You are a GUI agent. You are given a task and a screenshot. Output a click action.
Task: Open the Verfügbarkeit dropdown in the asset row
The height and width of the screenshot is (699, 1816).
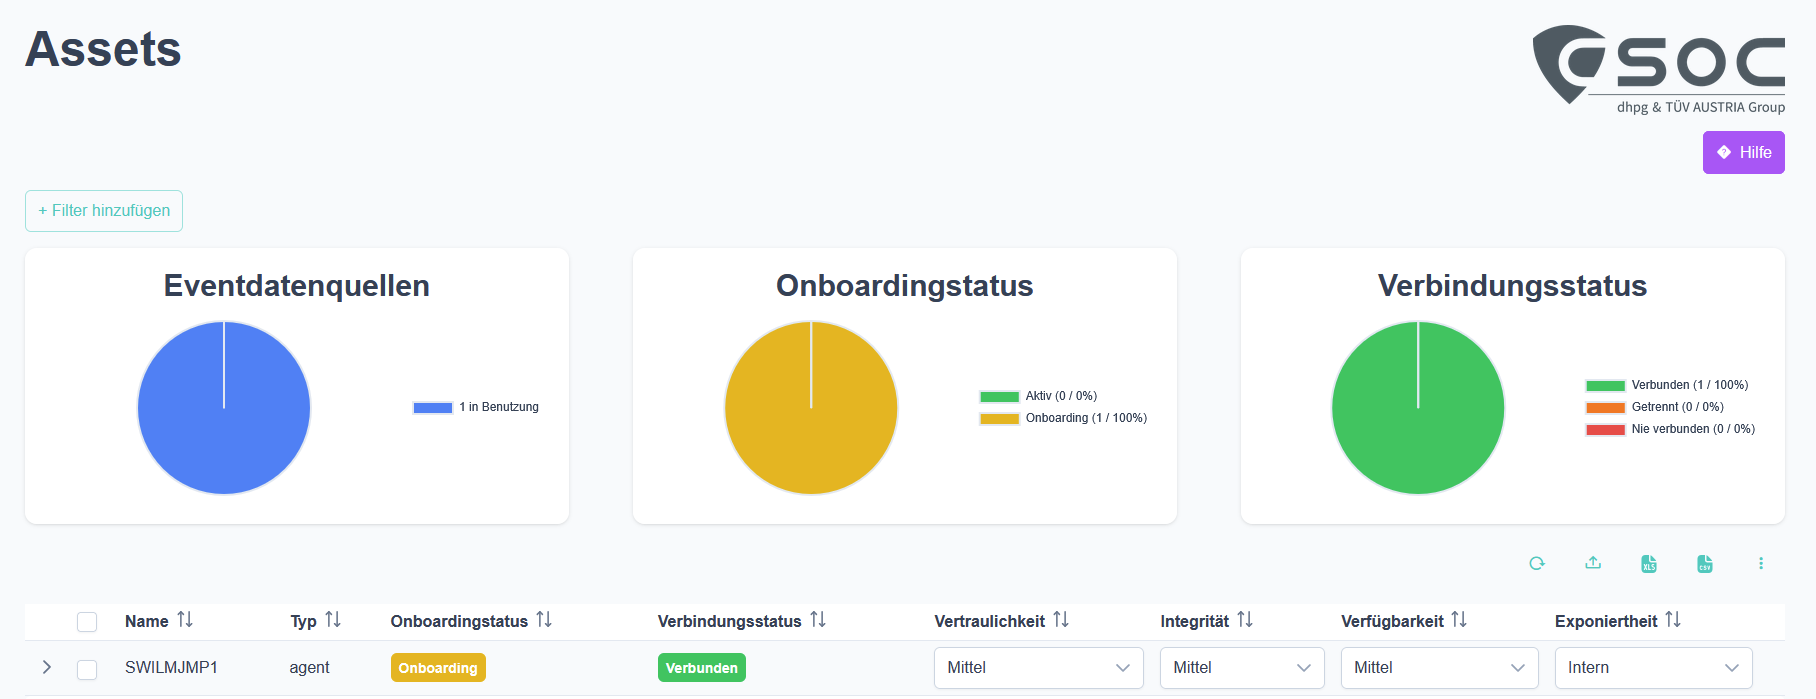coord(1438,668)
